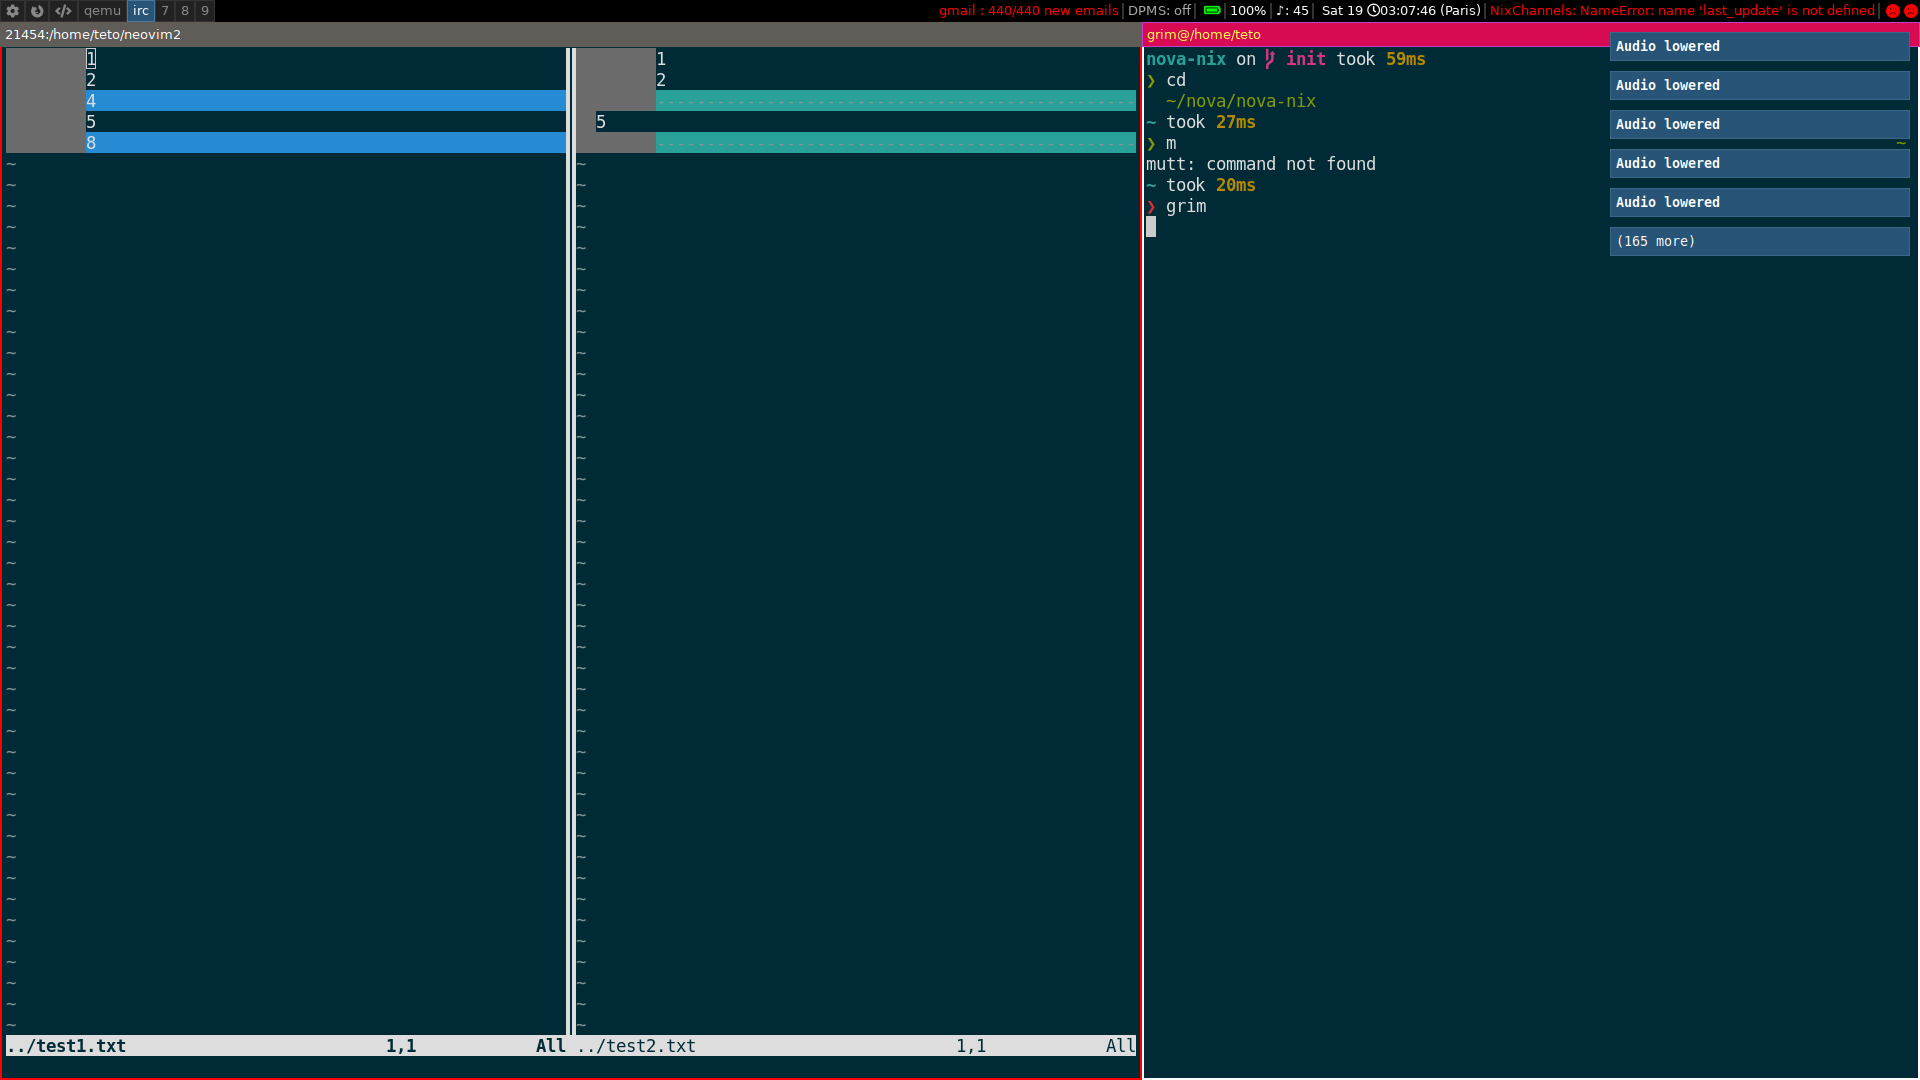Viewport: 1920px width, 1080px height.
Task: Click the clock icon beside the Paris time
Action: coord(1371,11)
